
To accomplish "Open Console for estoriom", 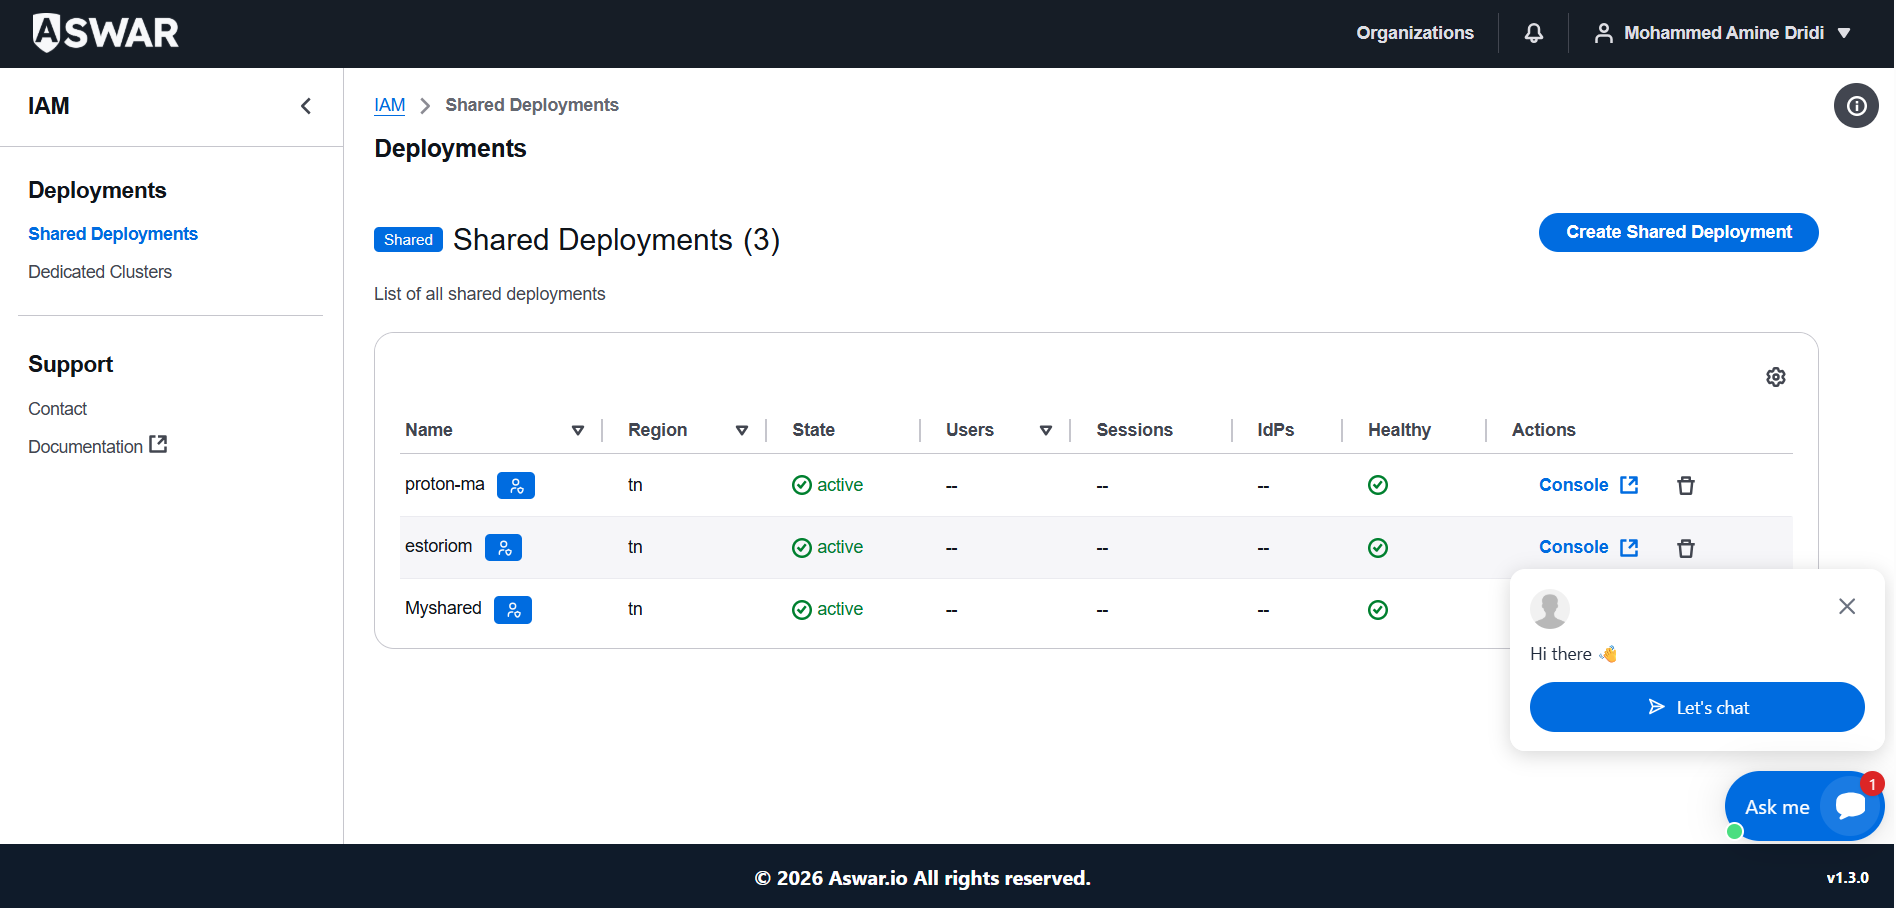I will point(1588,547).
